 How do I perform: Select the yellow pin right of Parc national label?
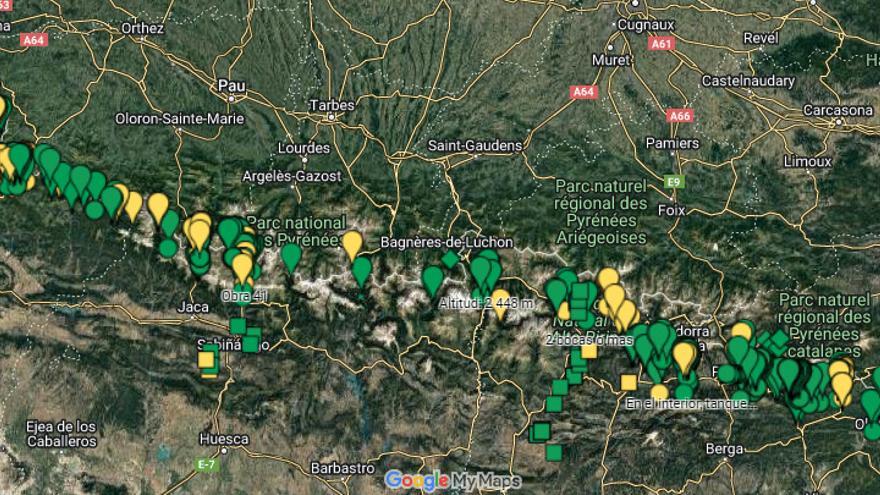pos(352,244)
